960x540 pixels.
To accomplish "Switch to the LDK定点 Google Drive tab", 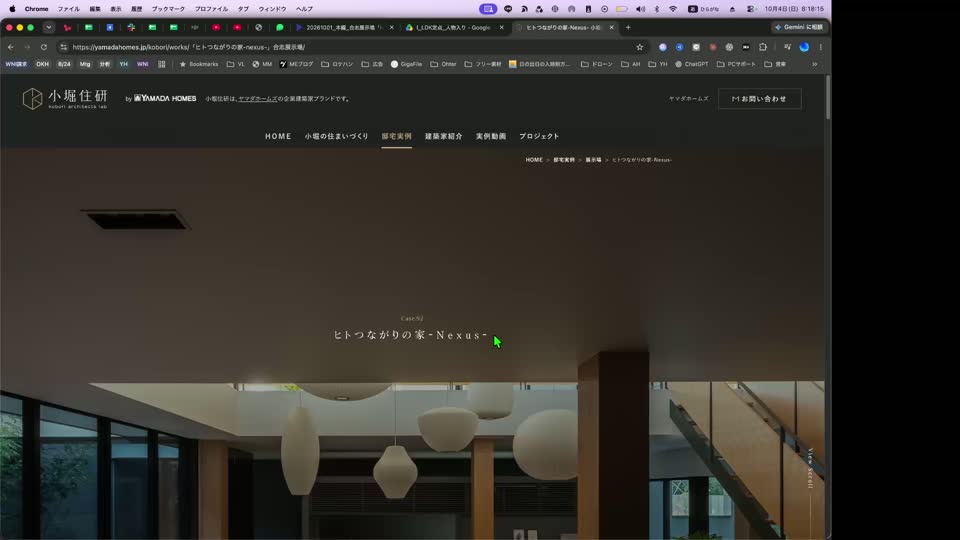I will click(x=453, y=28).
